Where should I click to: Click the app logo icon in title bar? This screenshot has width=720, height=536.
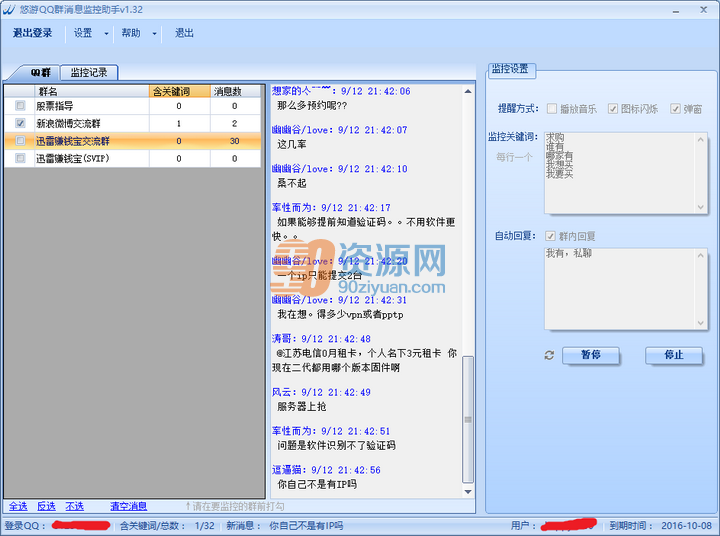(x=9, y=10)
